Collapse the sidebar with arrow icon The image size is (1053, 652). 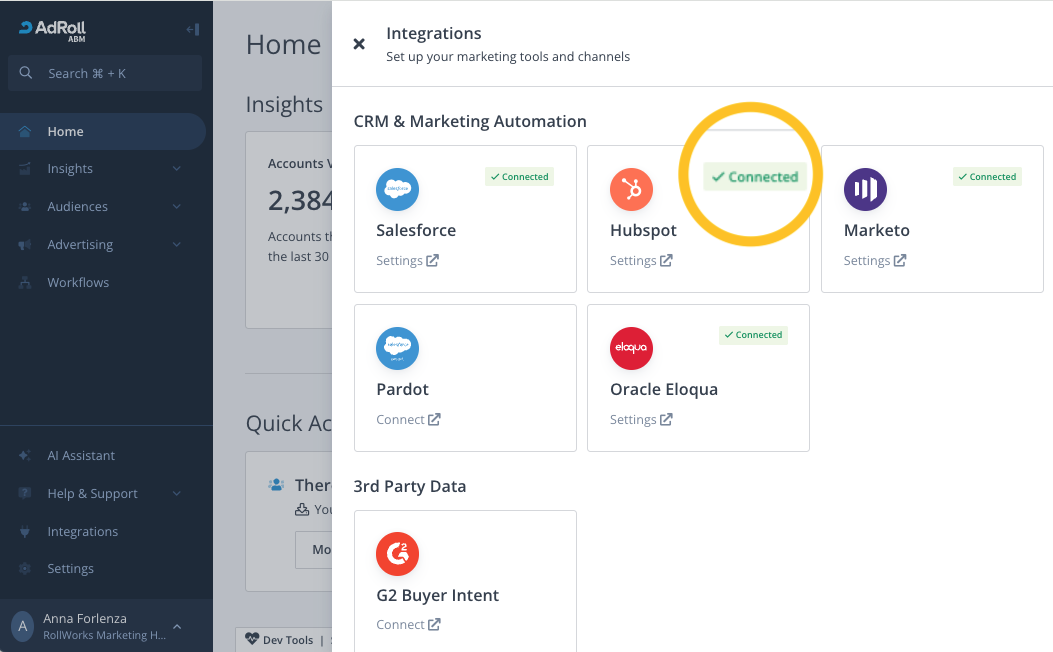(192, 29)
